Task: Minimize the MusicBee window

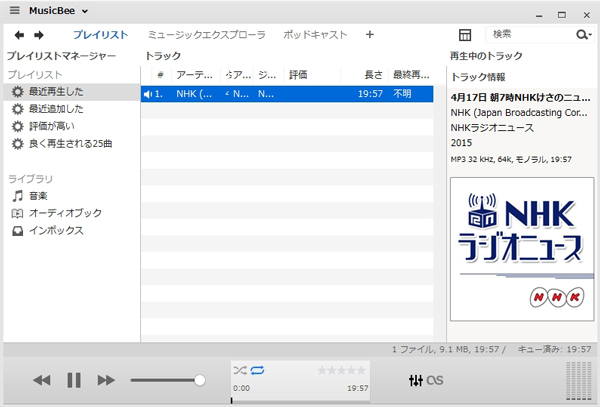Action: [x=539, y=15]
